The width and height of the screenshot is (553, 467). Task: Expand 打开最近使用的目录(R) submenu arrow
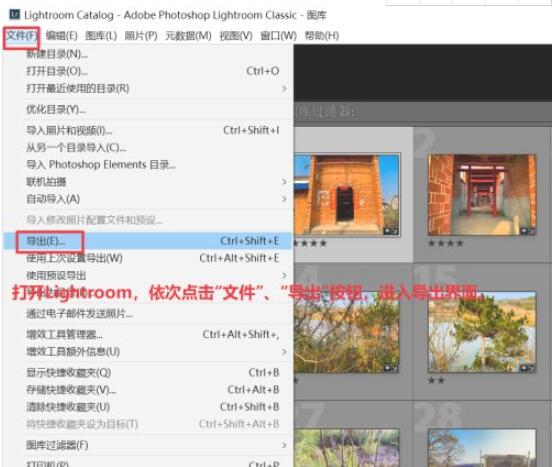coord(284,89)
